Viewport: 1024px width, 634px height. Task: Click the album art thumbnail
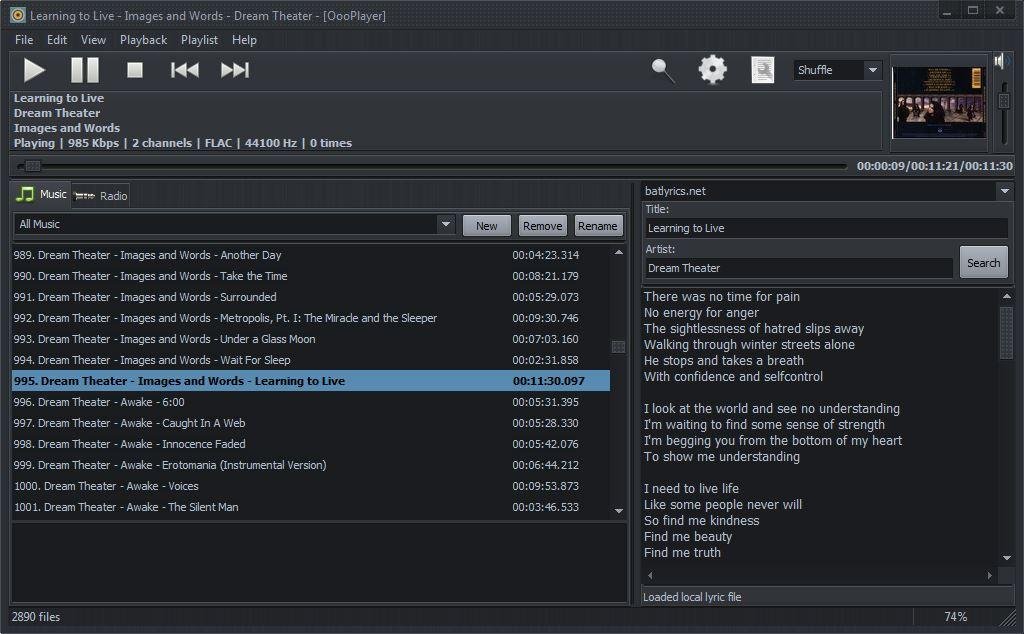939,102
